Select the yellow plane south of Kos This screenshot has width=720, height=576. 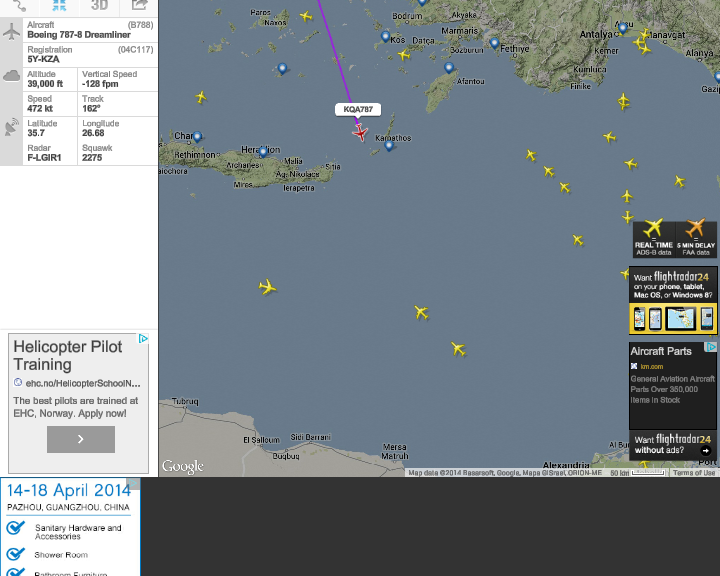click(x=404, y=55)
